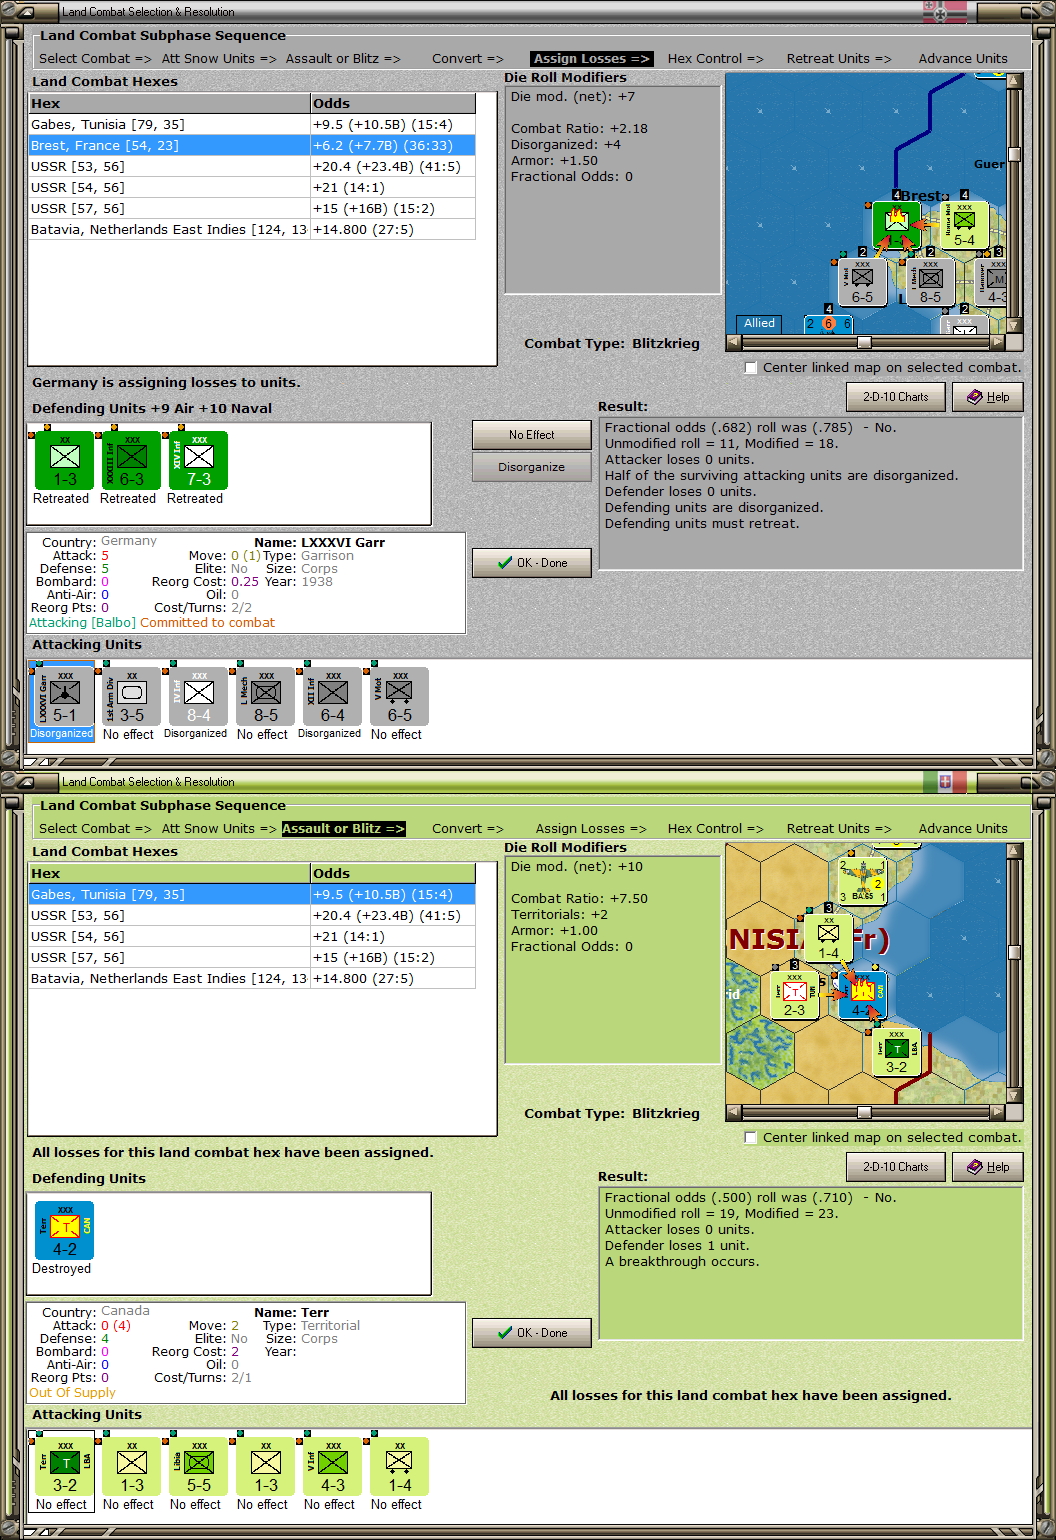Screen dimensions: 1056x1540
Task: Click the Tunisia map horizontal scroll thumb
Action: [x=864, y=1112]
